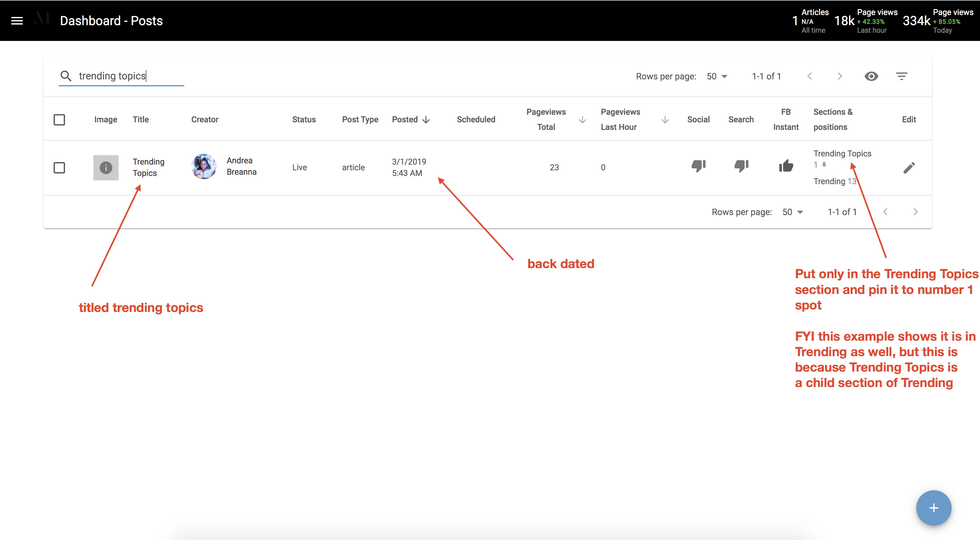Click the Social thumbs-down icon
This screenshot has height=540, width=980.
point(698,166)
